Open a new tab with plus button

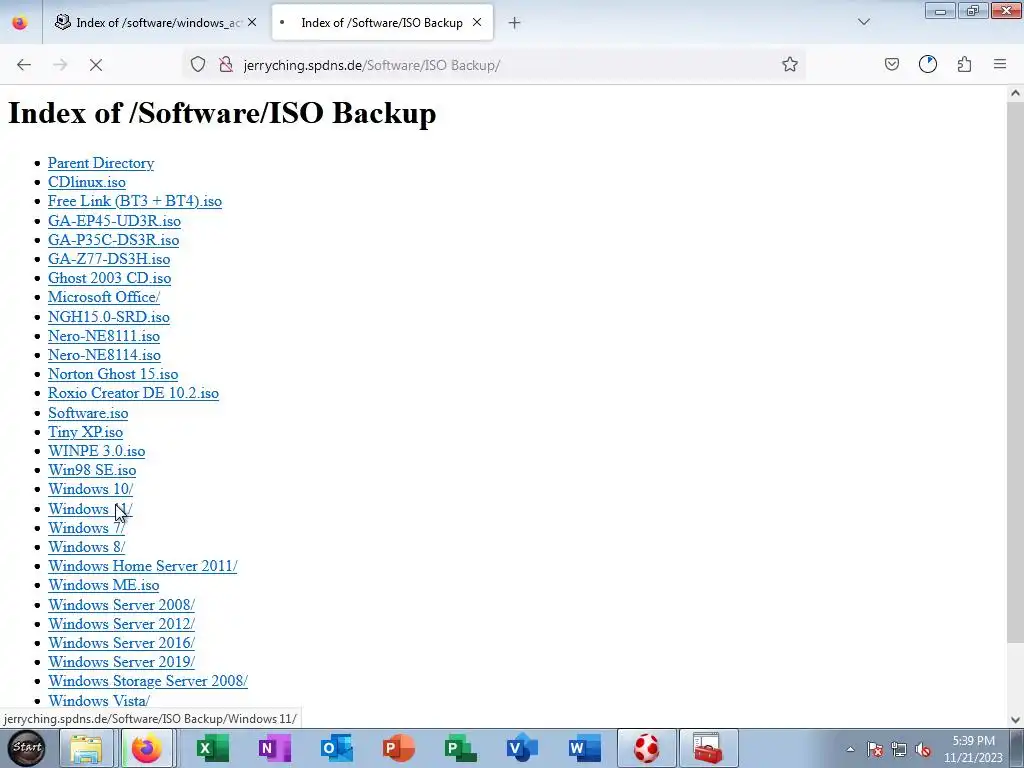tap(515, 23)
